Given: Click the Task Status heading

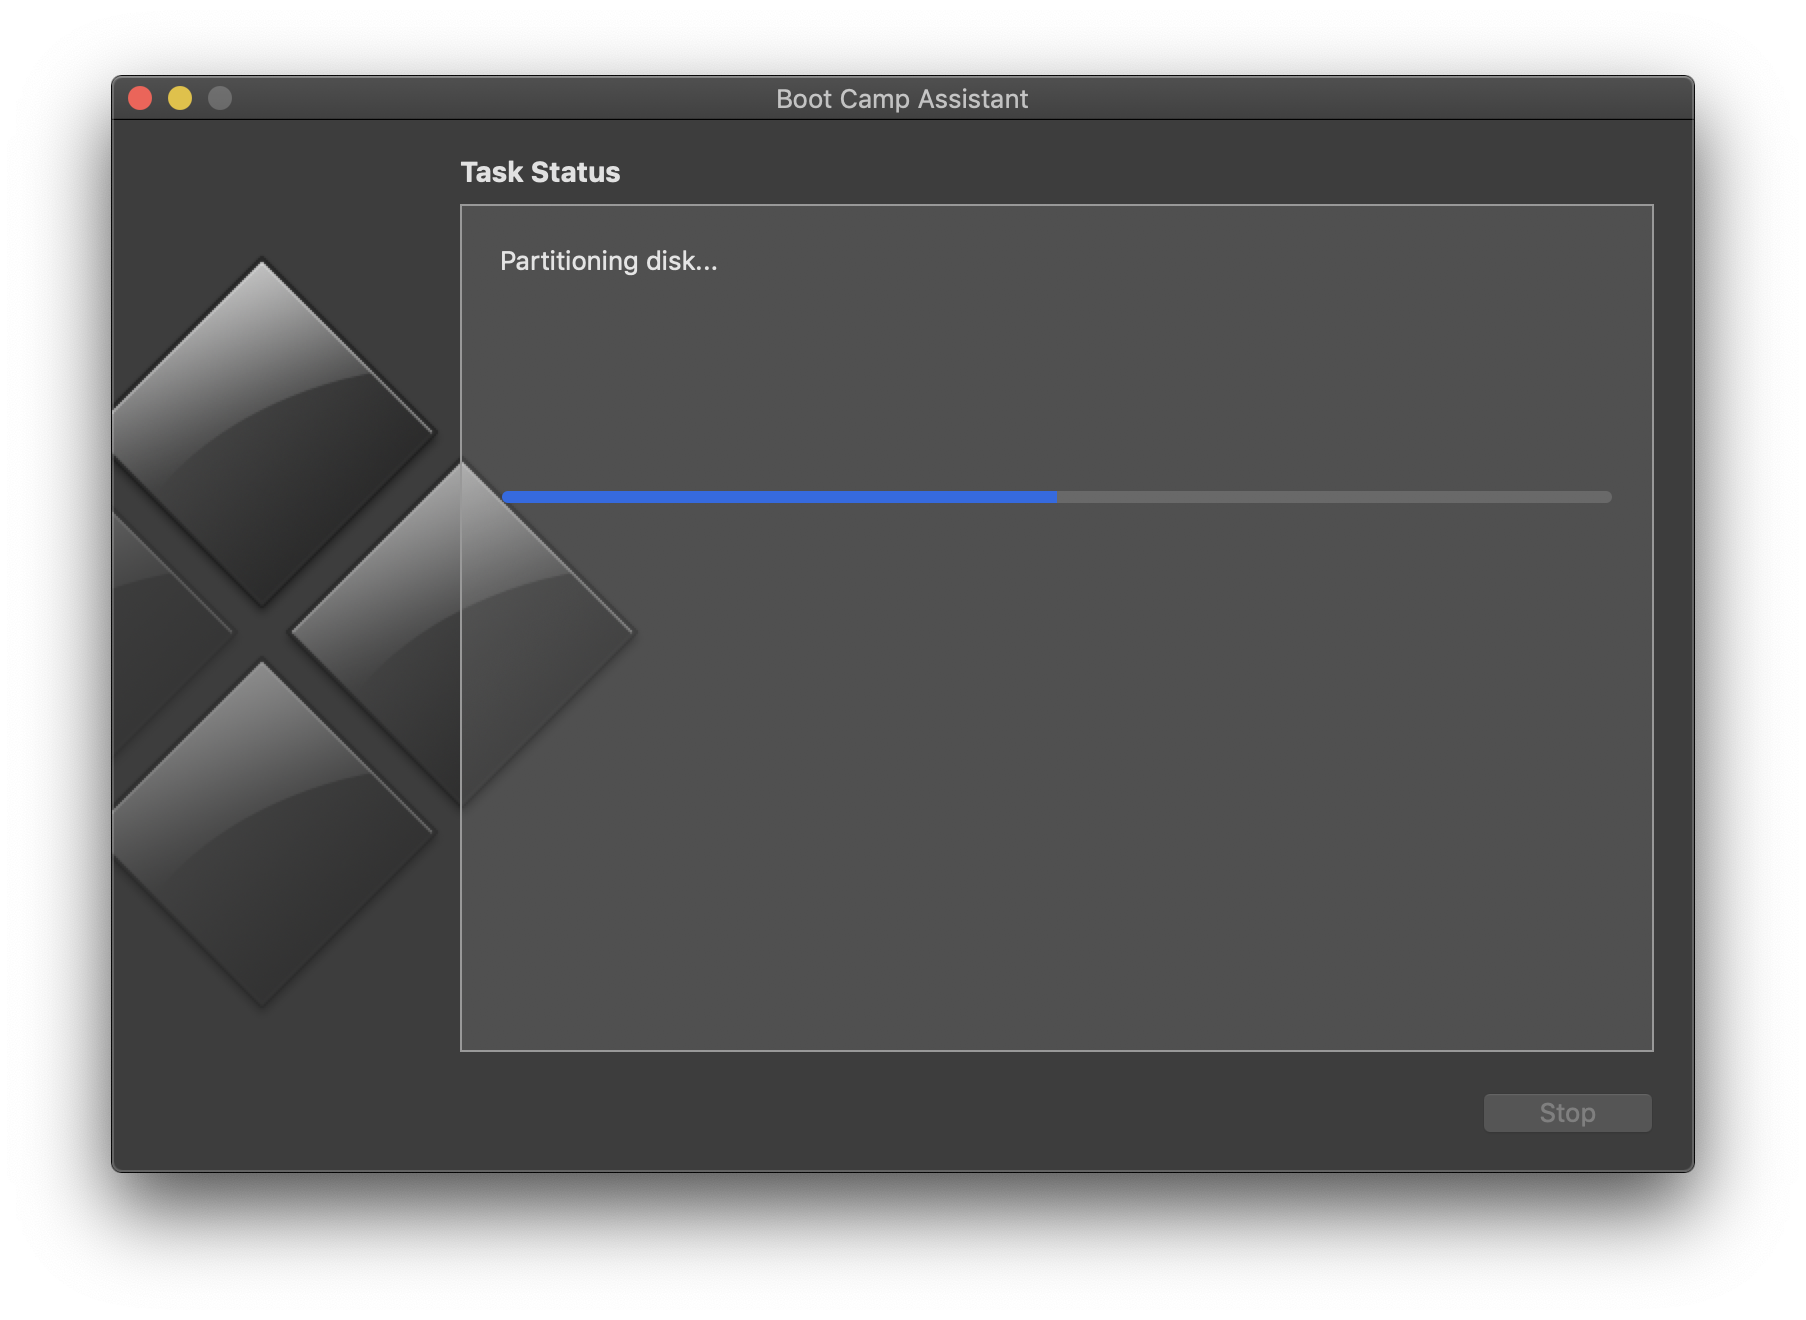Looking at the screenshot, I should (540, 172).
